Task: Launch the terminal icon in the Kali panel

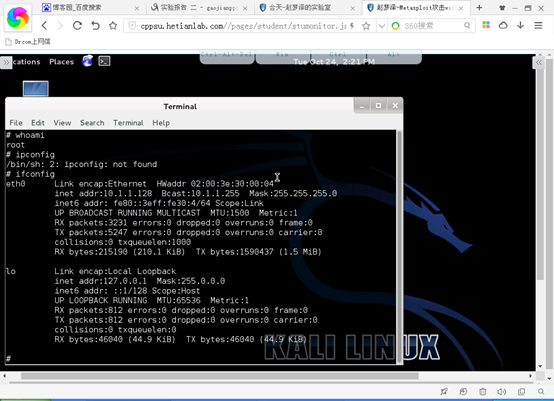Action: (104, 61)
